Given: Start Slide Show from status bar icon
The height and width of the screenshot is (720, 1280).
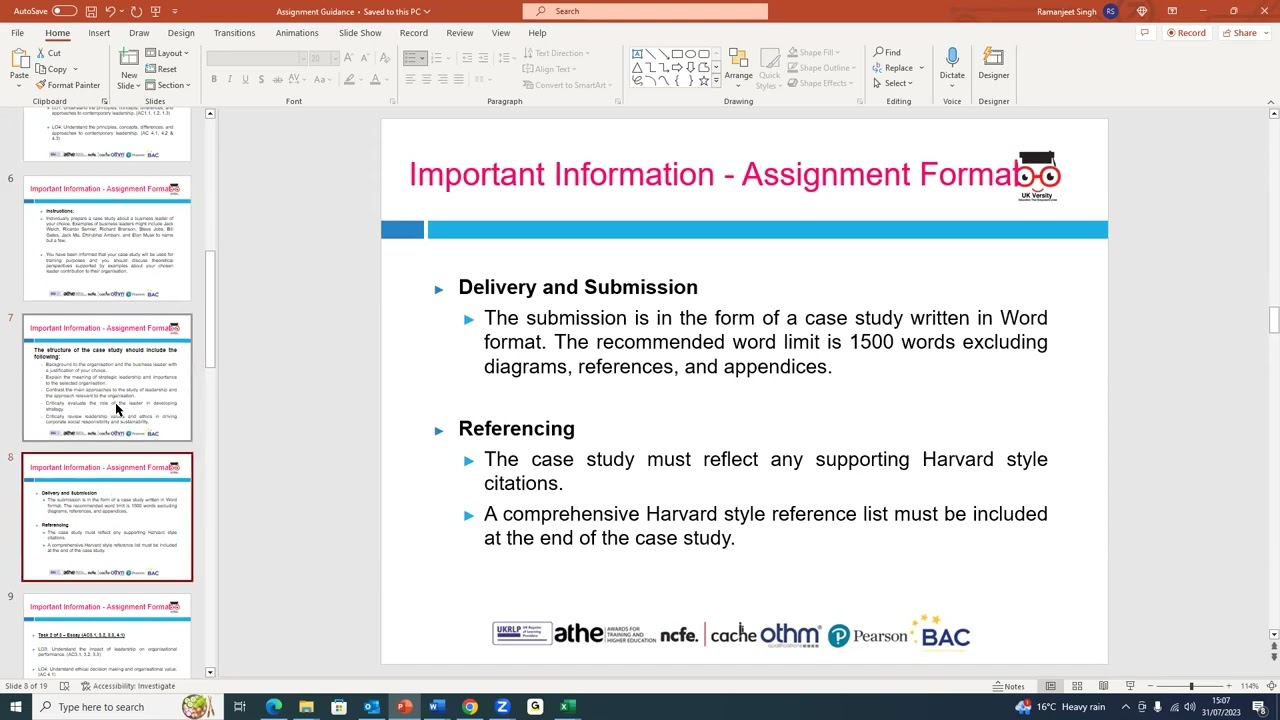Looking at the screenshot, I should click(x=1130, y=686).
